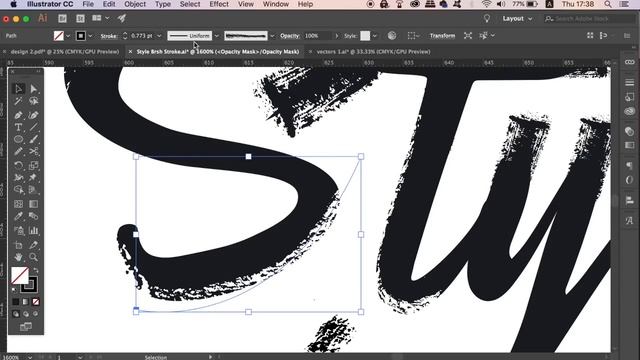Open zoom level dropdown in status bar
Screen dimensions: 640x360
[x=30, y=357]
